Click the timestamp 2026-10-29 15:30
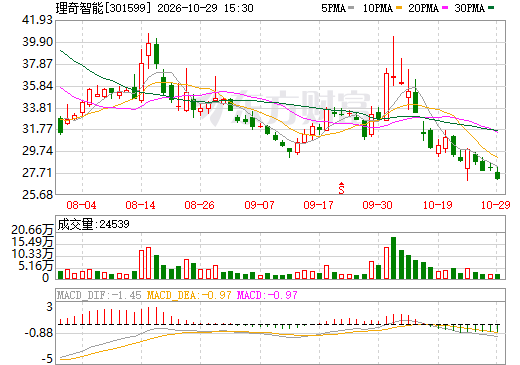The height and width of the screenshot is (365, 520). coord(205,8)
